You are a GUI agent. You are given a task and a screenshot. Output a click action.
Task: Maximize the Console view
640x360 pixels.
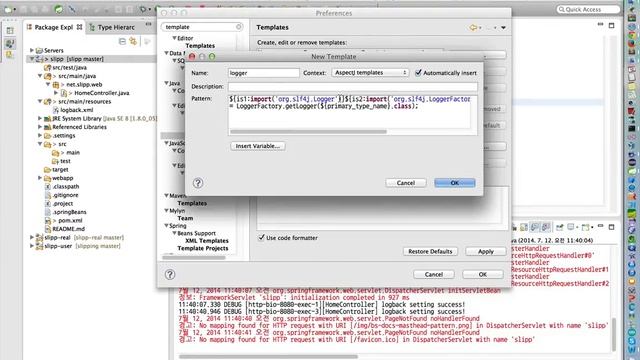pos(611,227)
